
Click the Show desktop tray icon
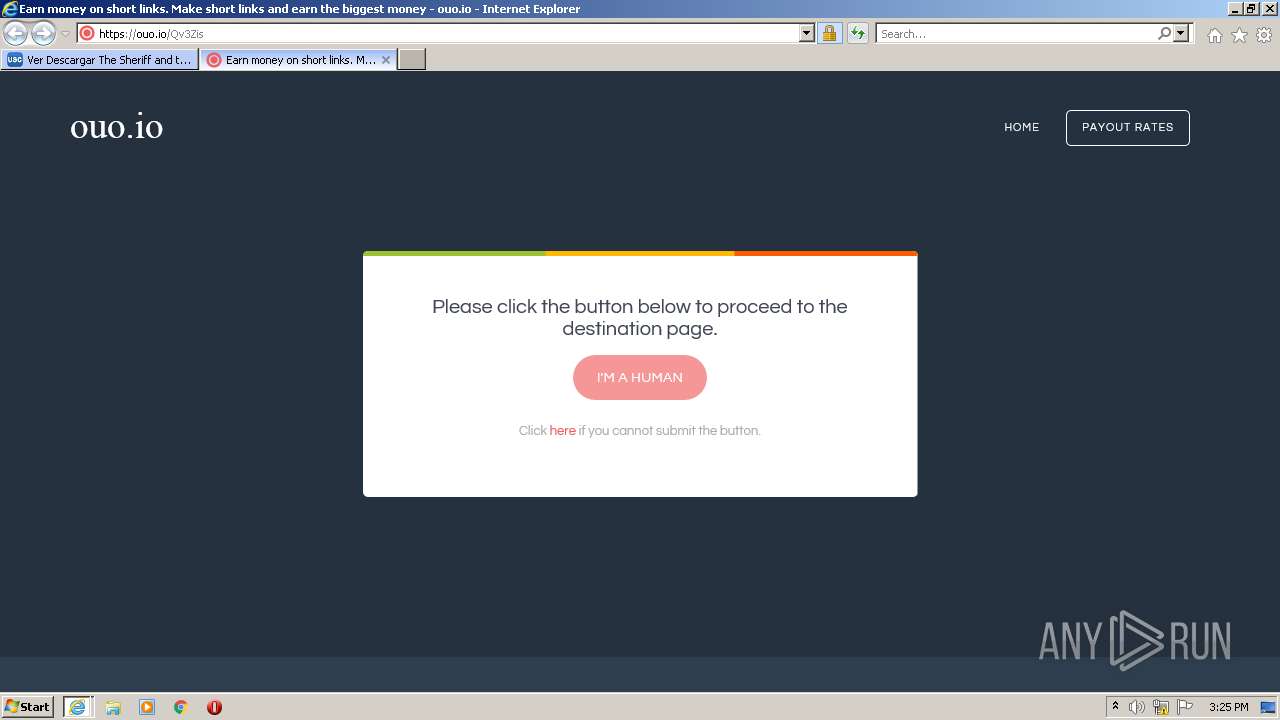pos(1268,707)
